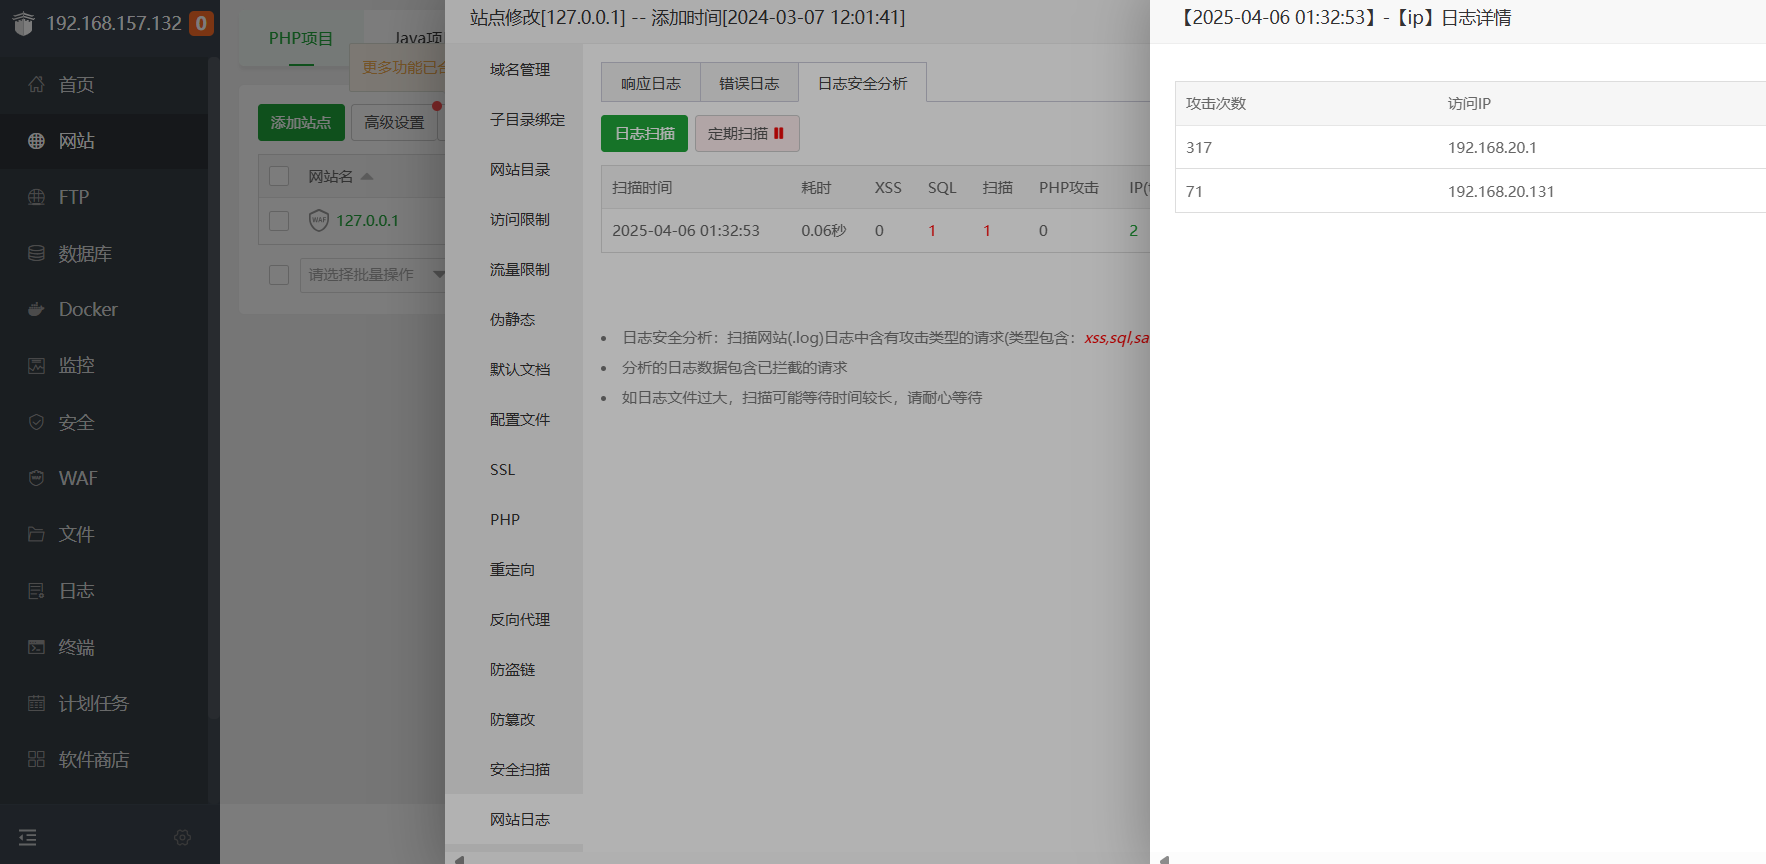The height and width of the screenshot is (864, 1766).
Task: Open 防篡改 in site settings menu
Action: click(x=512, y=719)
